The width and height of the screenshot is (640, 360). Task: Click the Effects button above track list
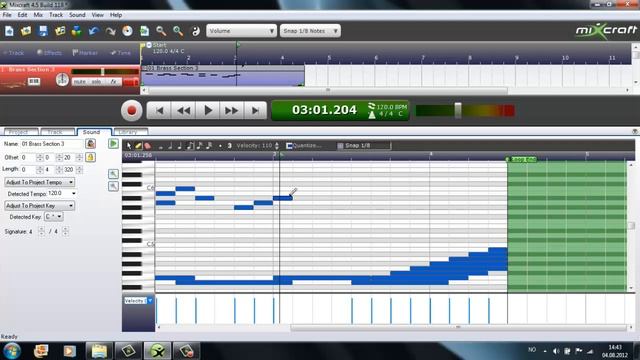point(49,53)
